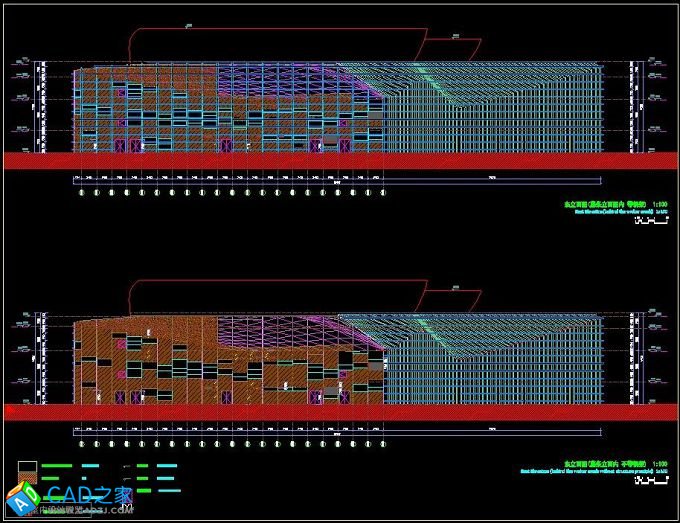Screen dimensions: 680x523
Task: Select the upper elevation green title text
Action: point(605,206)
